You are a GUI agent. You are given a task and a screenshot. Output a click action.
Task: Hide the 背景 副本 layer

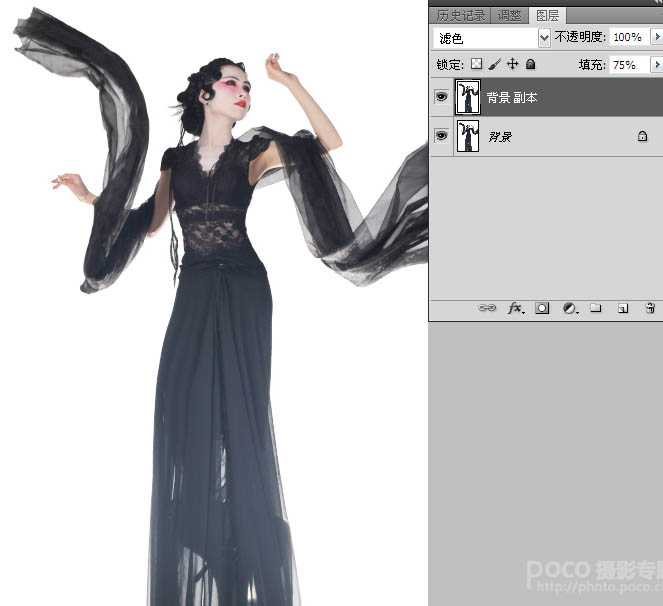[x=441, y=98]
